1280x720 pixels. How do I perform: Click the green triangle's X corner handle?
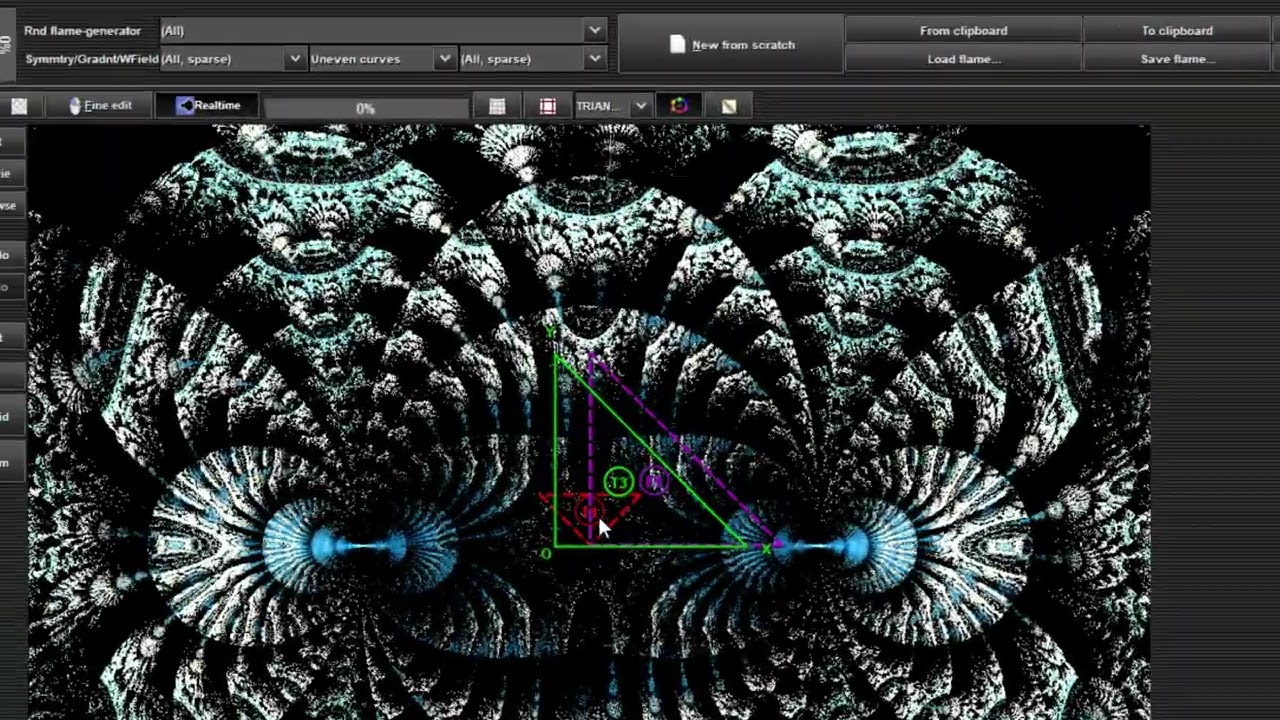(x=767, y=548)
